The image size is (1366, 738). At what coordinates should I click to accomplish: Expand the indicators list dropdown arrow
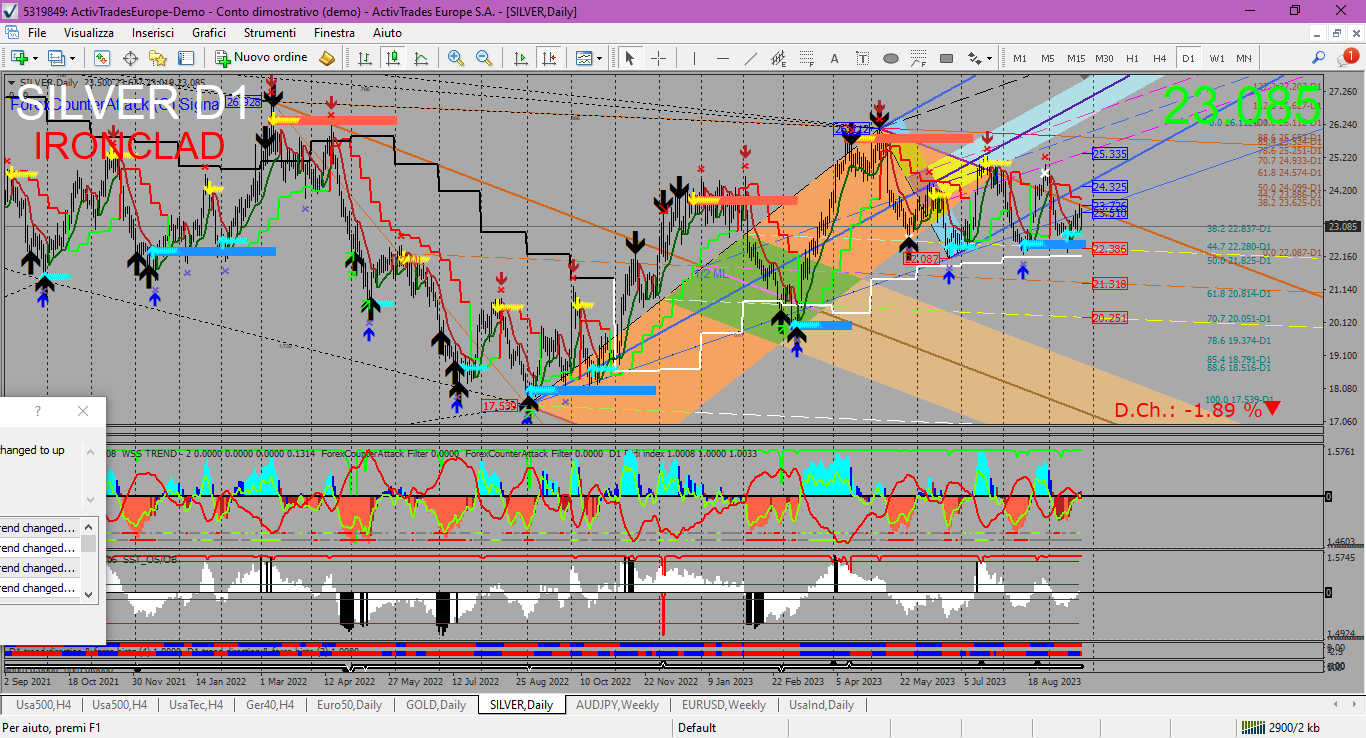tap(599, 58)
